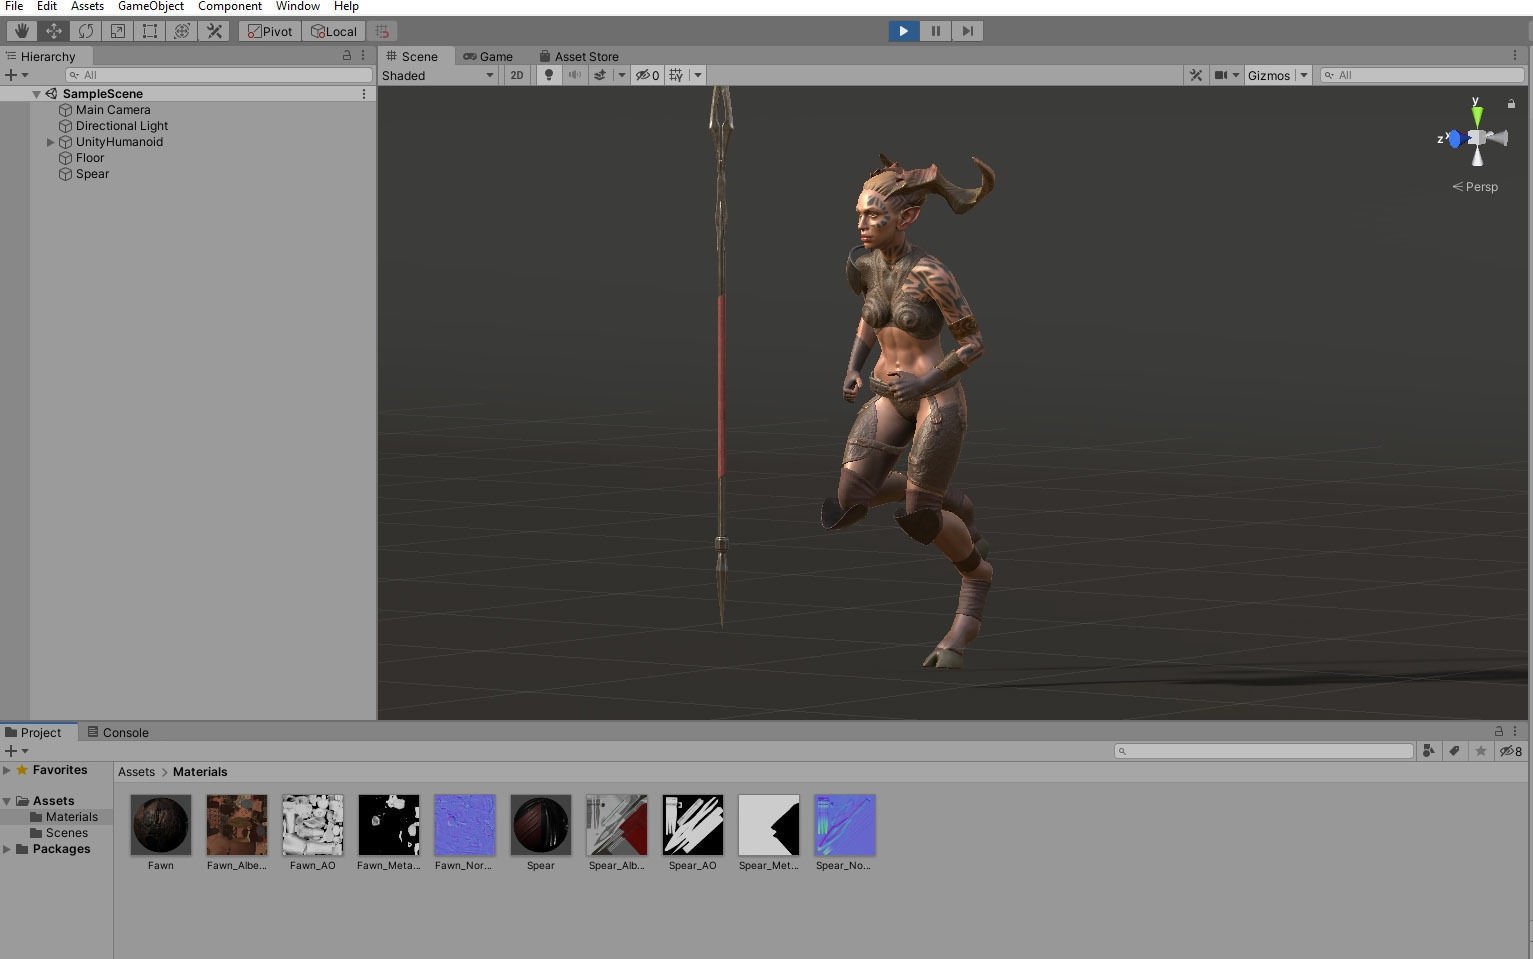Select the Fawn material thumbnail

161,825
